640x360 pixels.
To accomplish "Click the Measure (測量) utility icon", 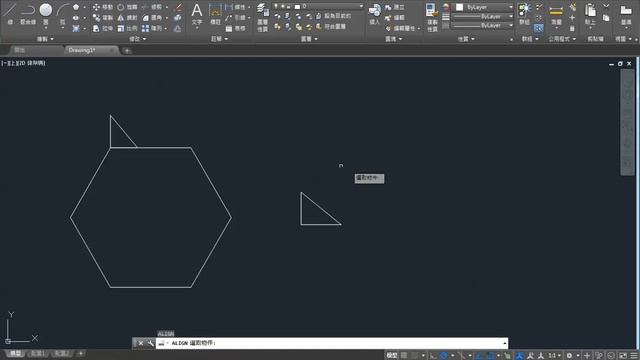I will pyautogui.click(x=556, y=13).
